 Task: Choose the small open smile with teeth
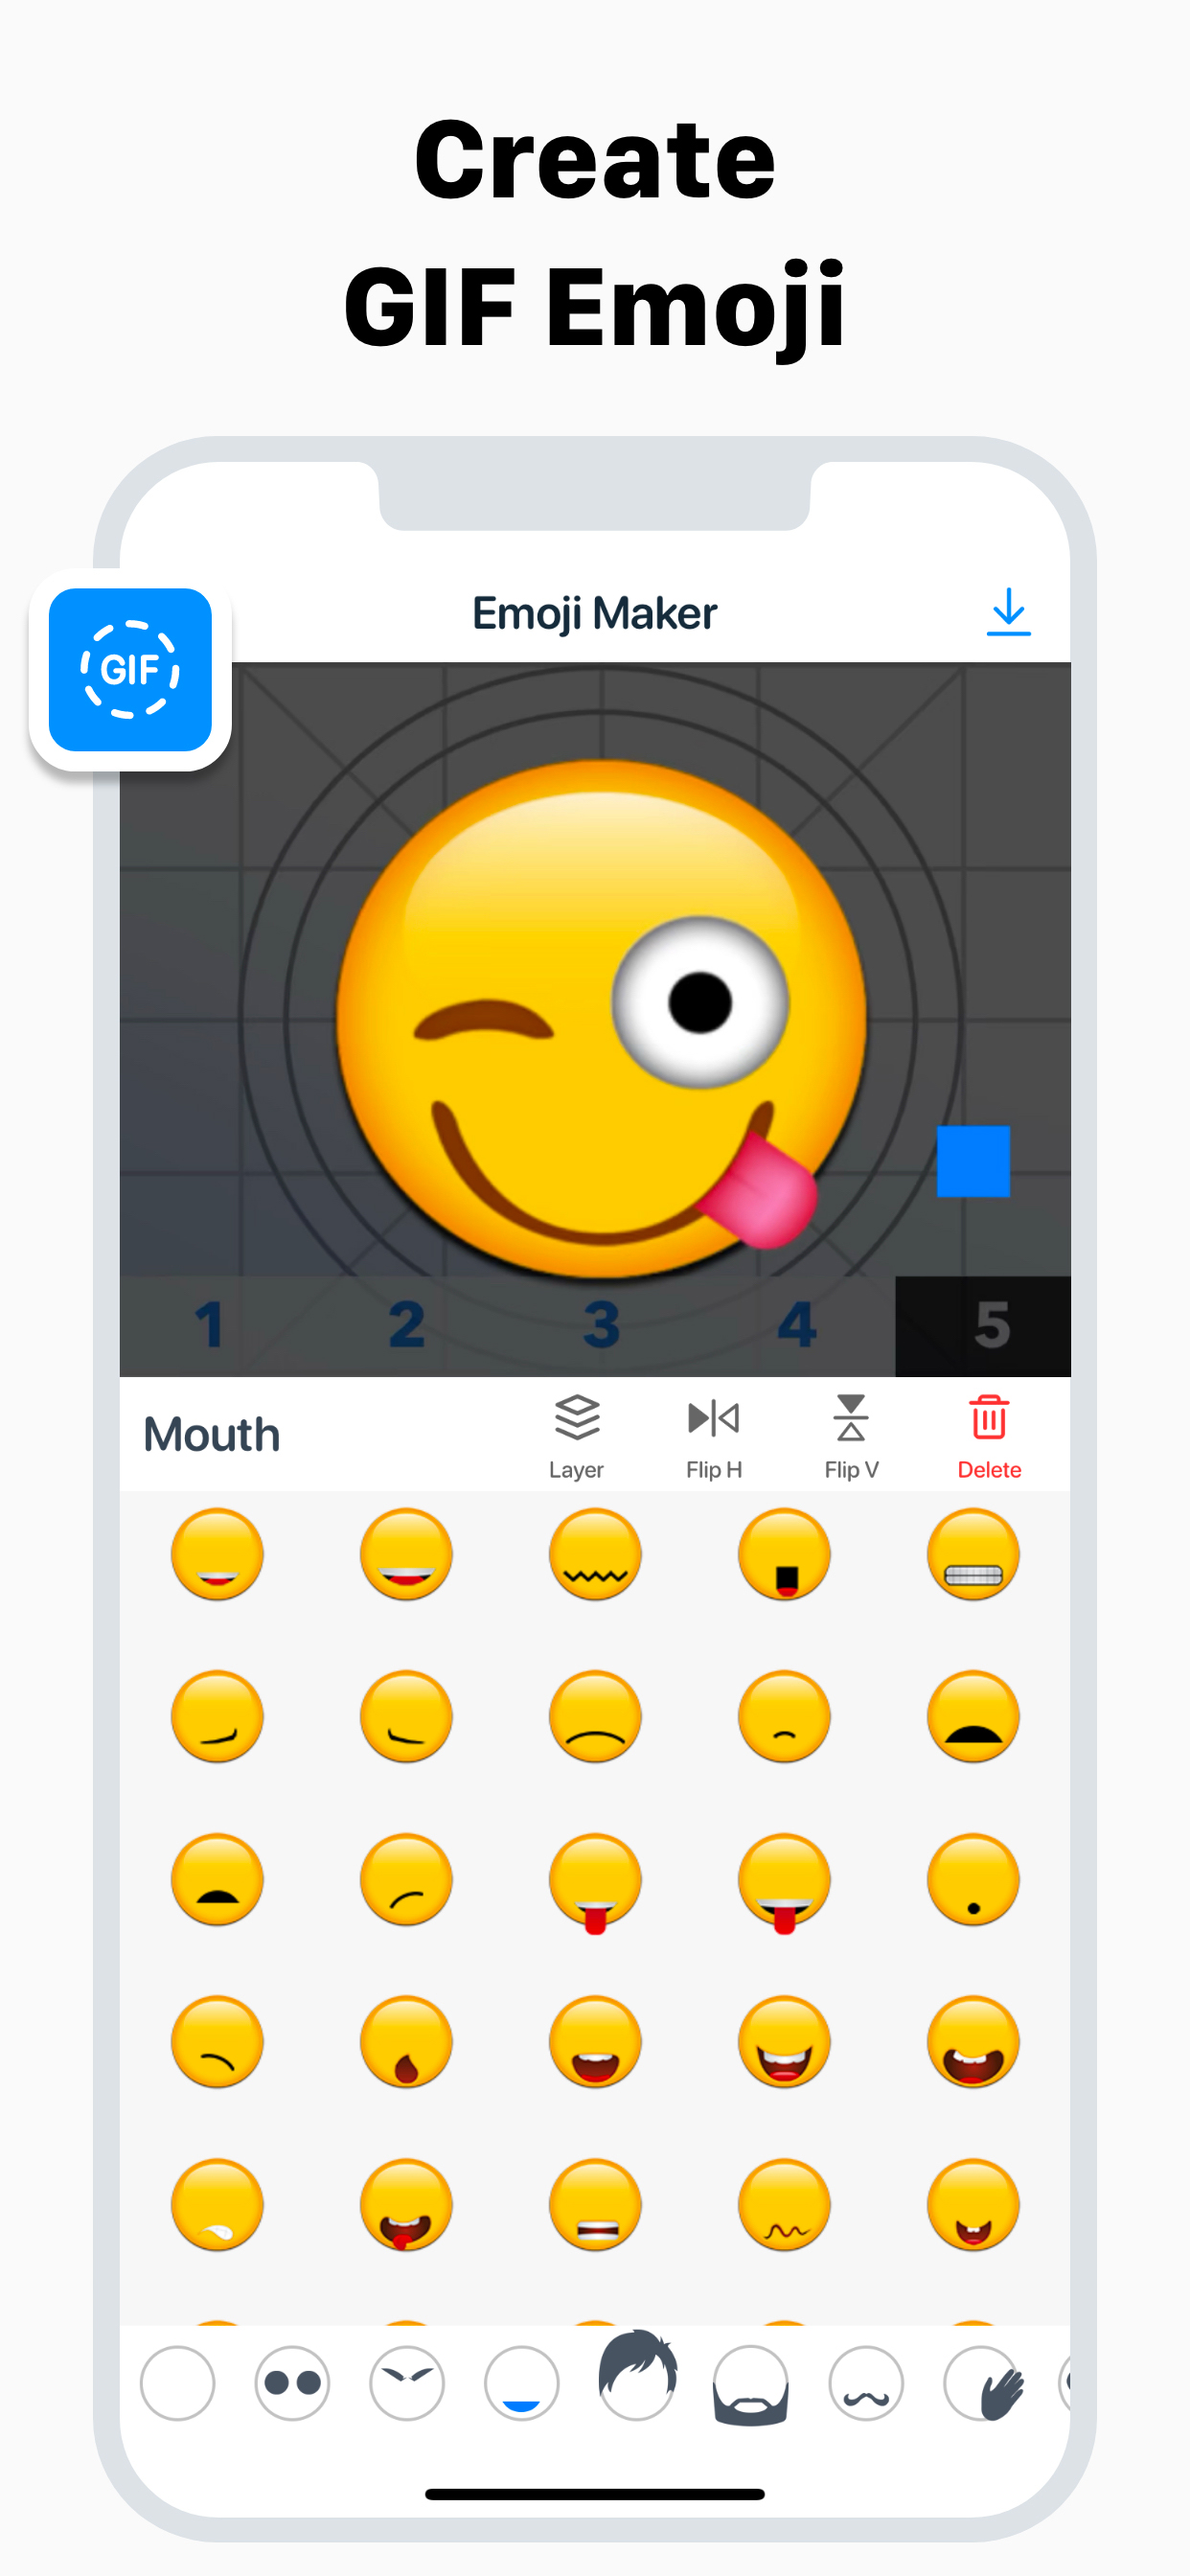coord(973,2205)
